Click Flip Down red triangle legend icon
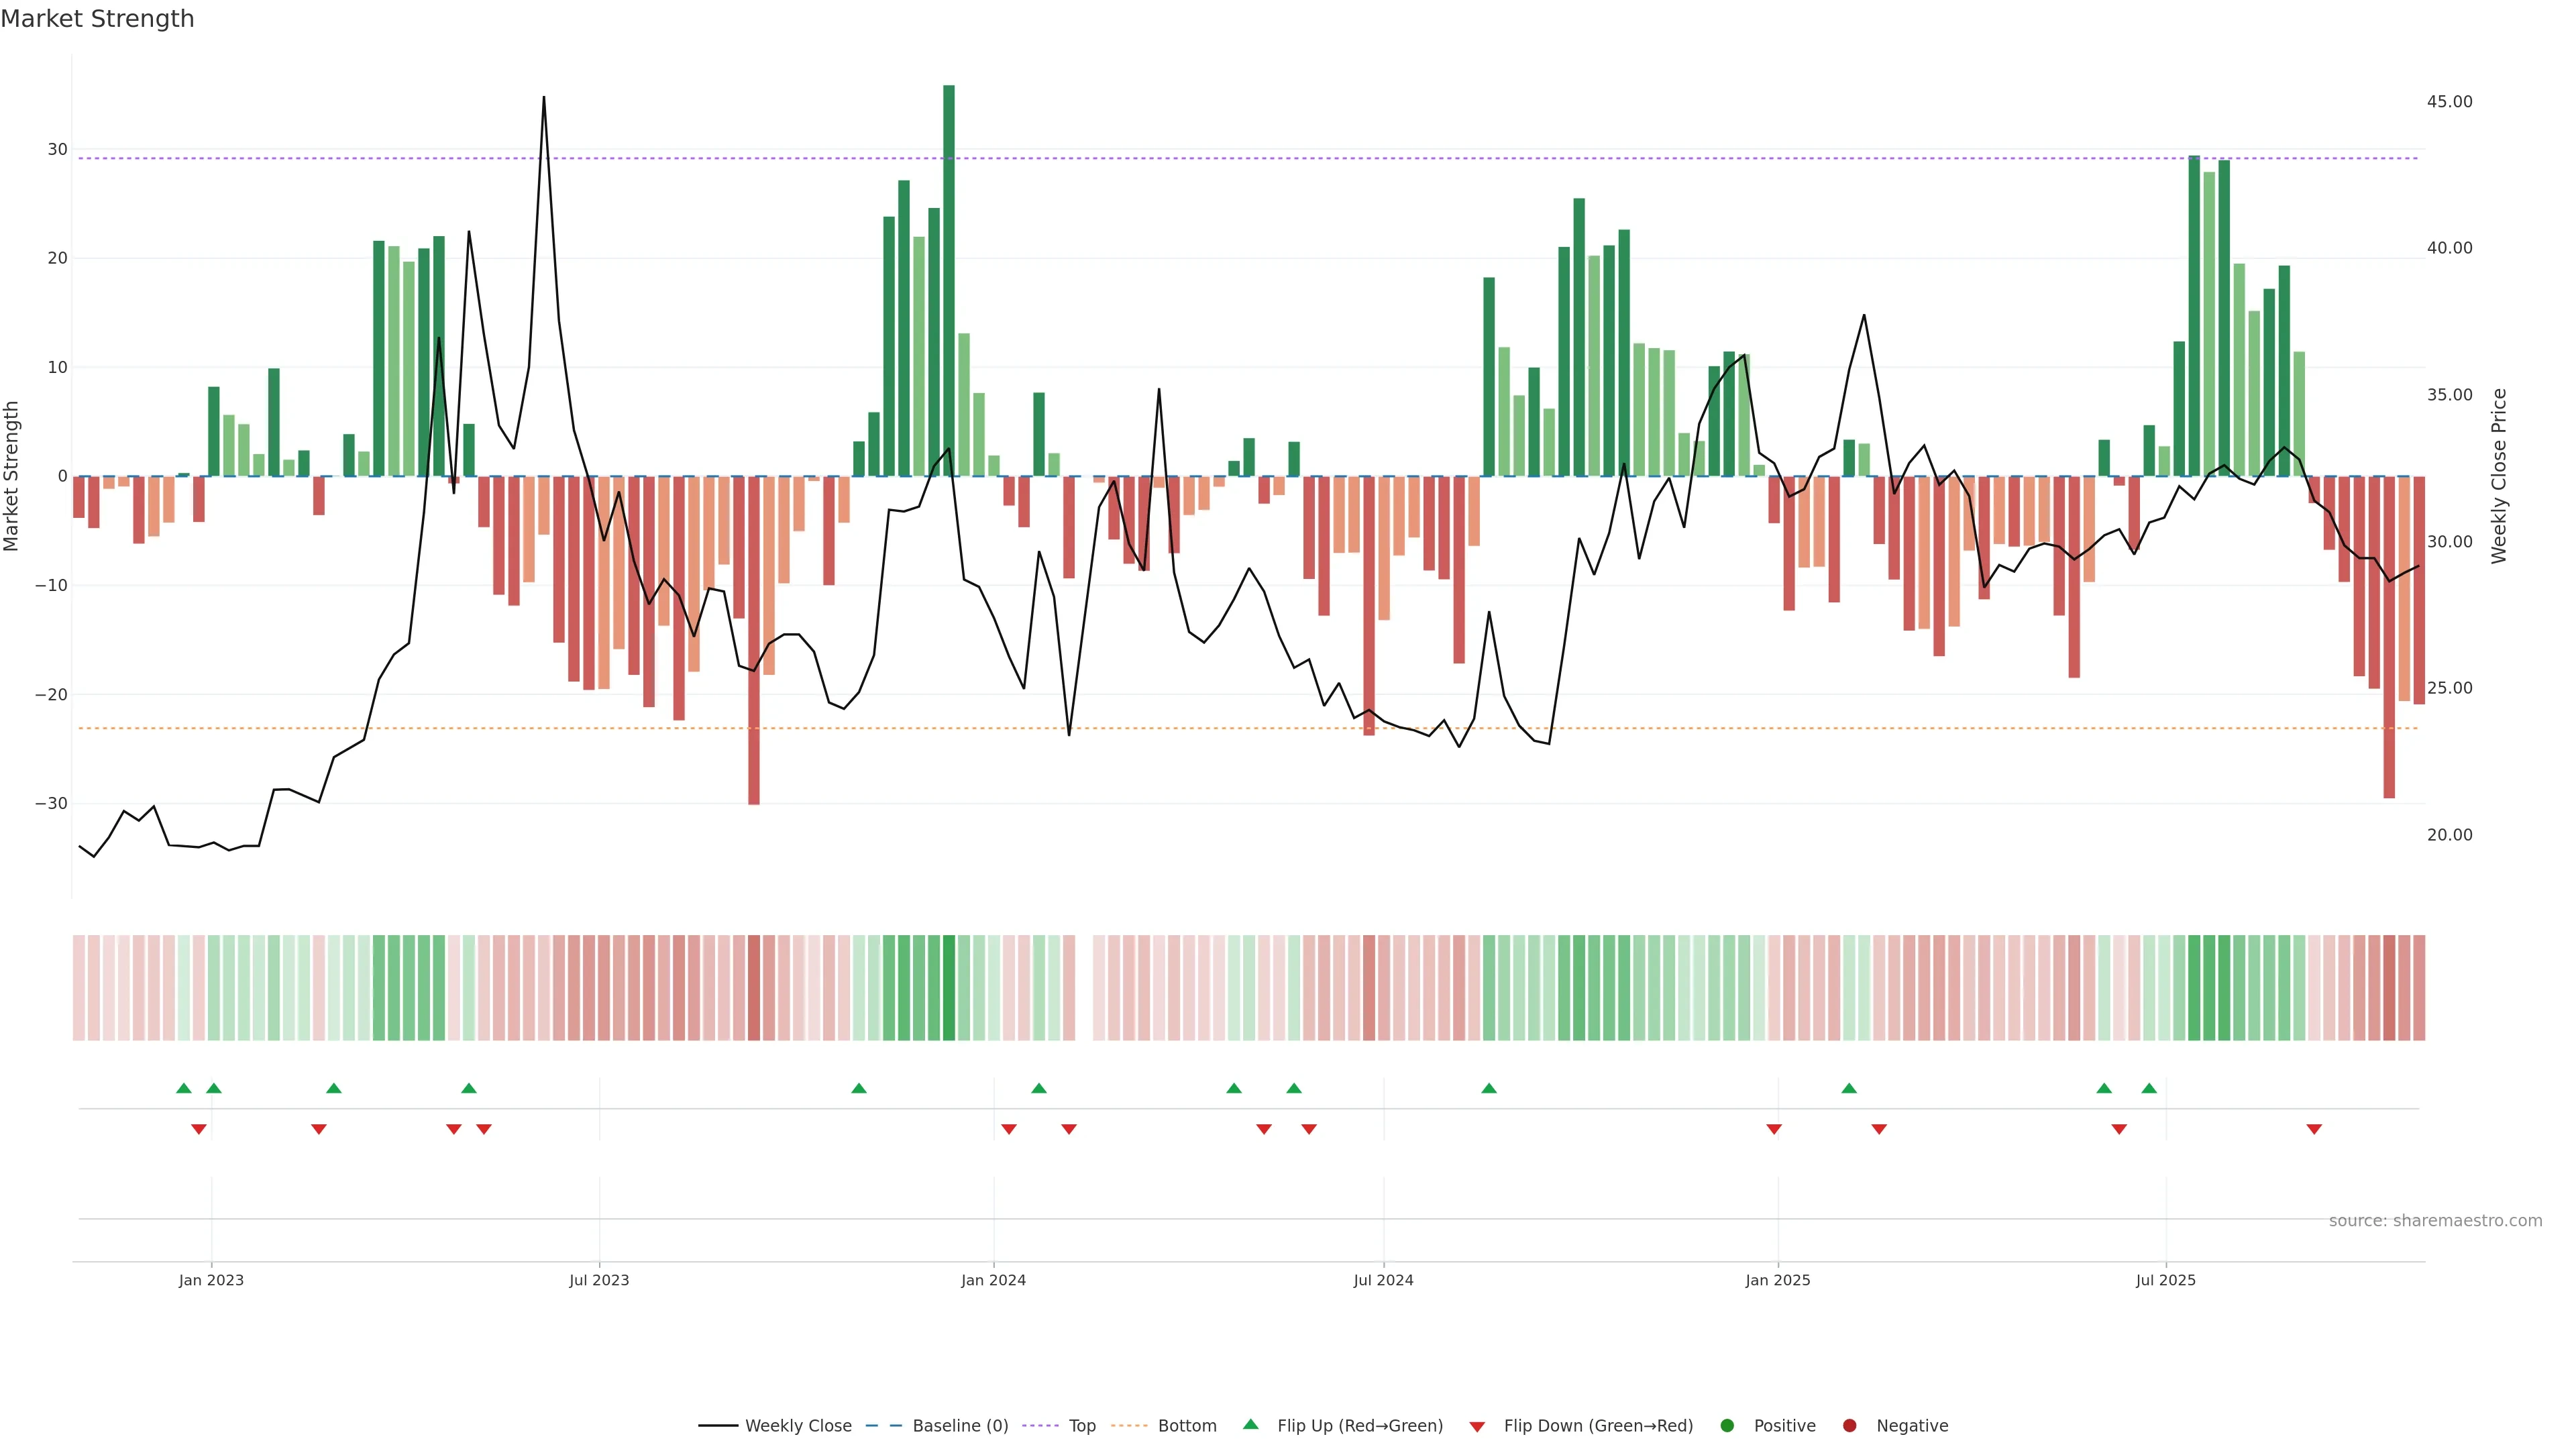Viewport: 2576px width, 1449px height. coord(1477,1427)
